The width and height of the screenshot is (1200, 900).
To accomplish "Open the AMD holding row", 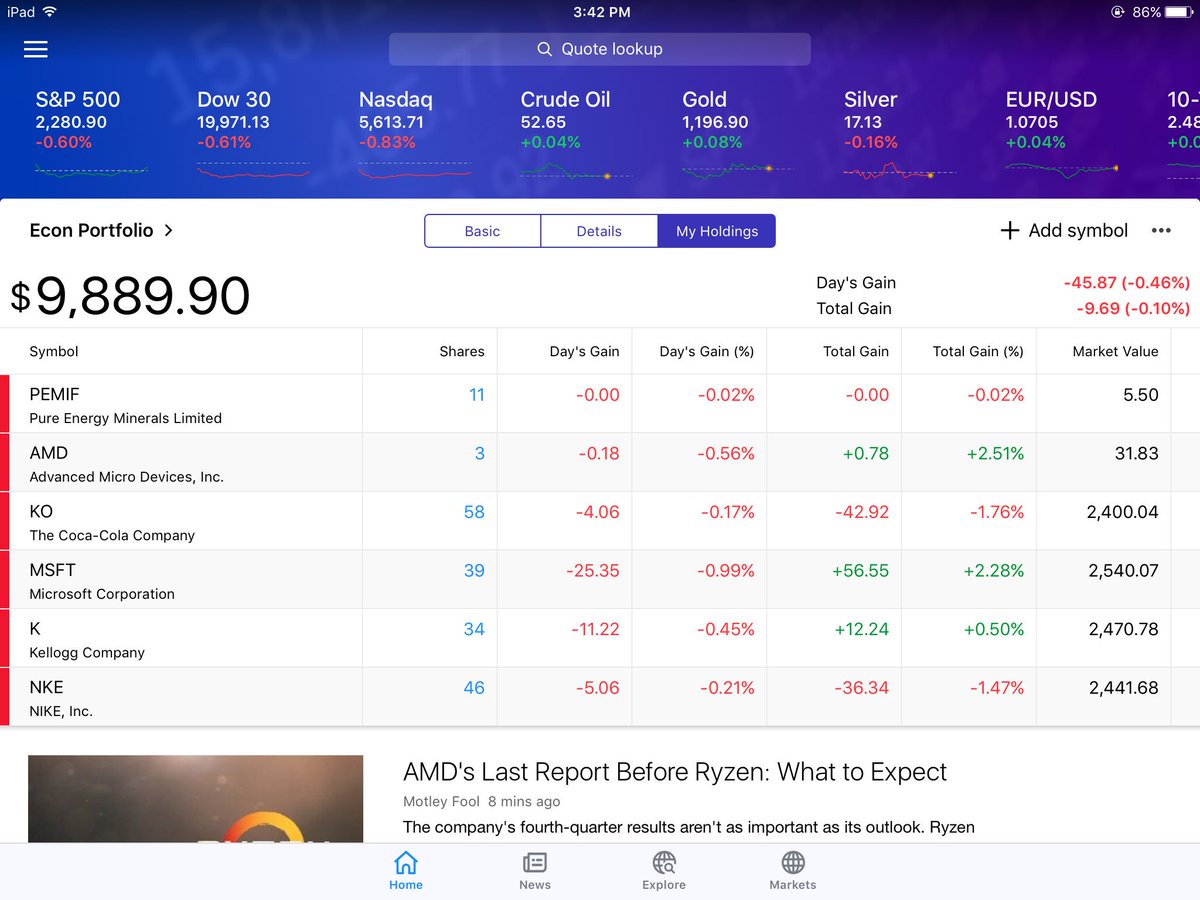I will pyautogui.click(x=600, y=463).
